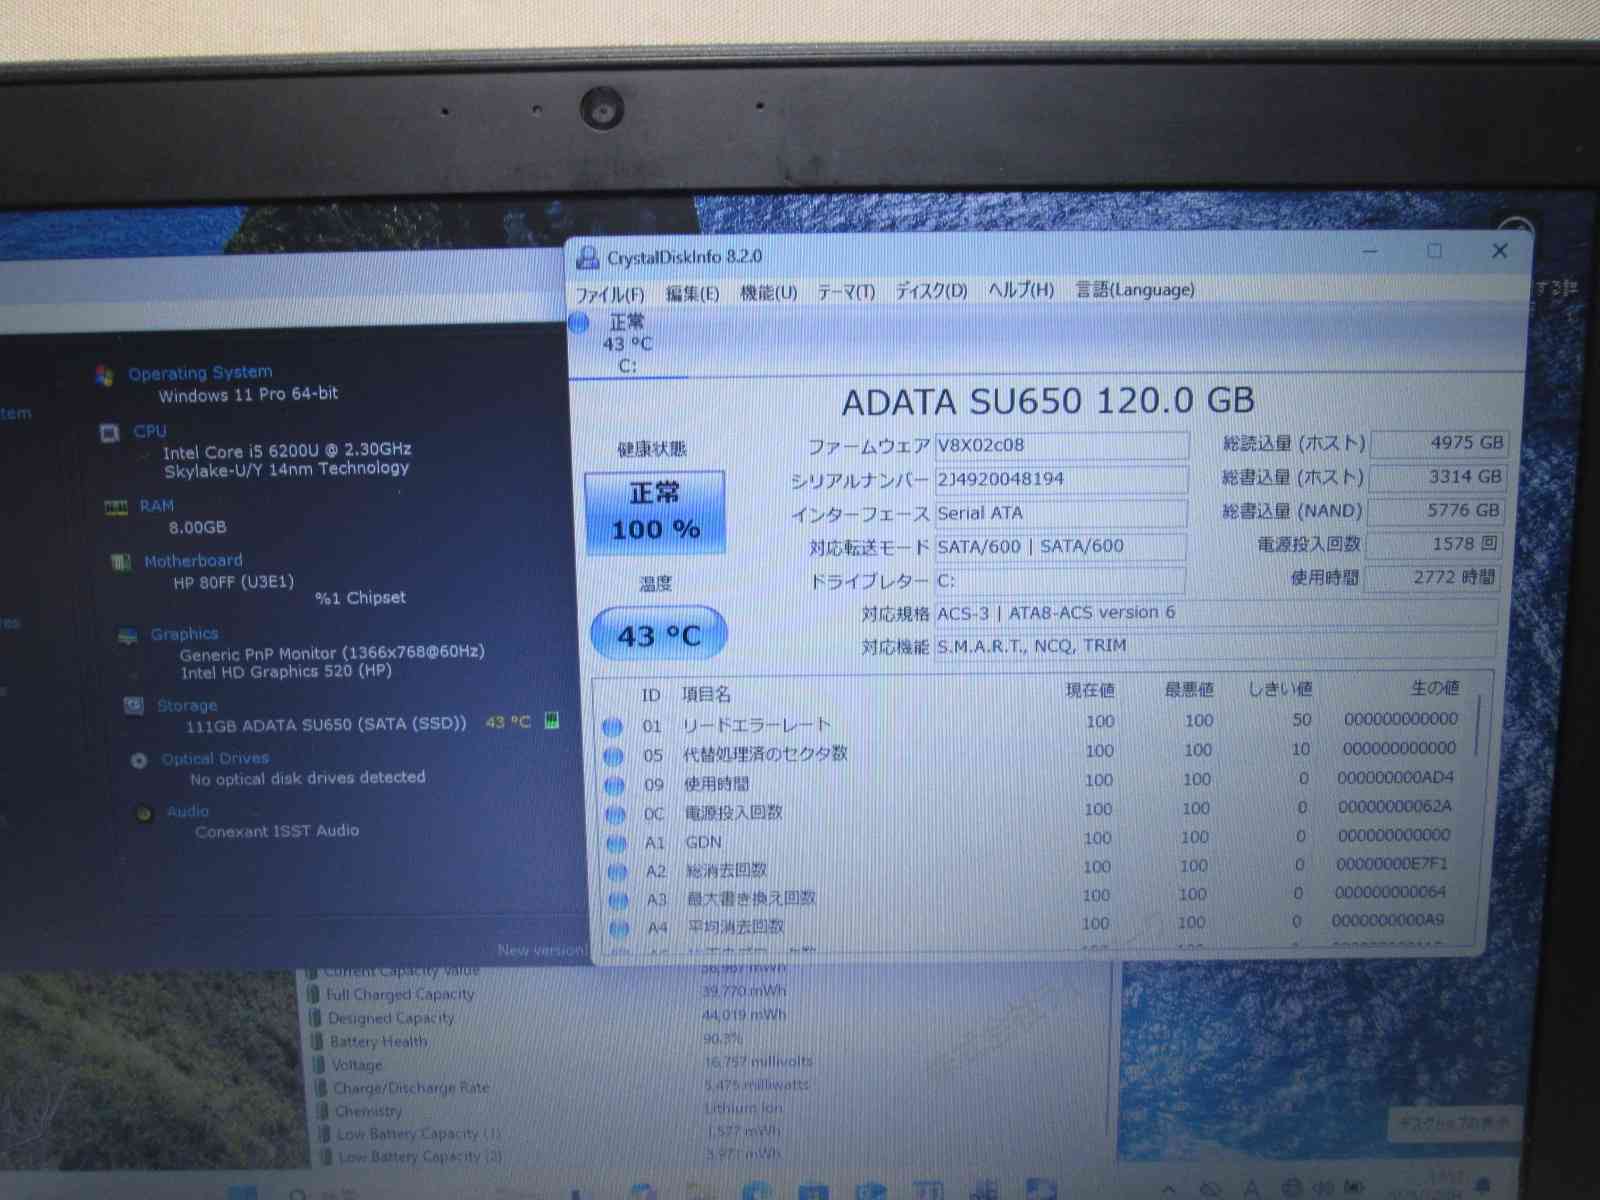Click the シリアルナンバー serial number field
The height and width of the screenshot is (1200, 1600).
(x=1060, y=479)
